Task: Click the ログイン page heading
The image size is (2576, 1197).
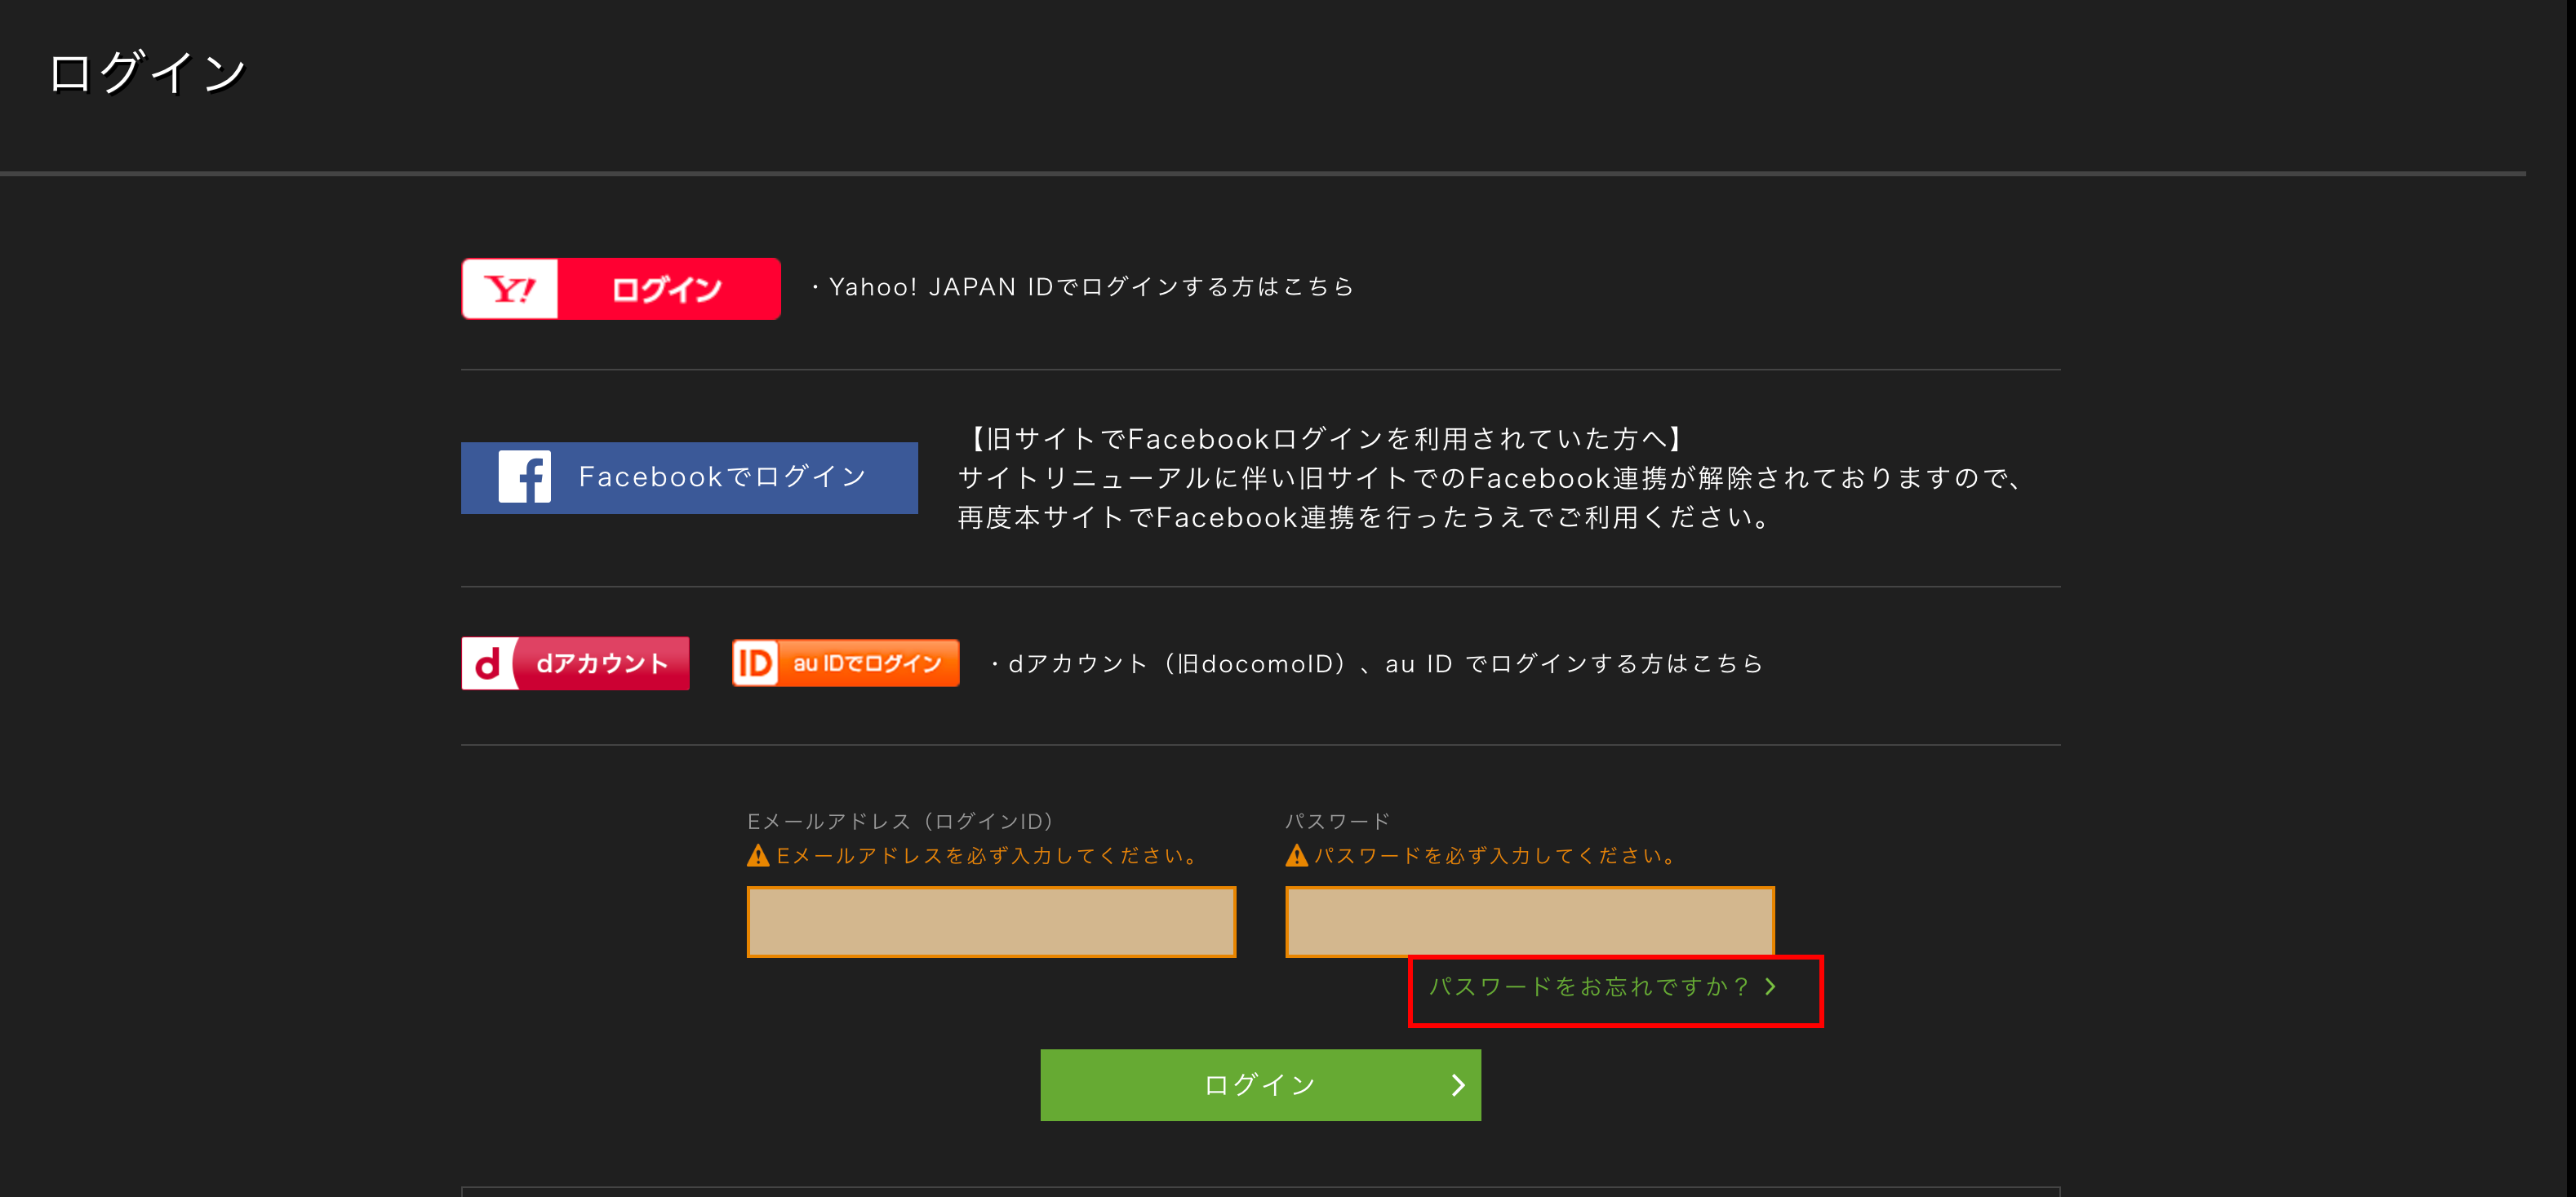Action: click(x=147, y=73)
